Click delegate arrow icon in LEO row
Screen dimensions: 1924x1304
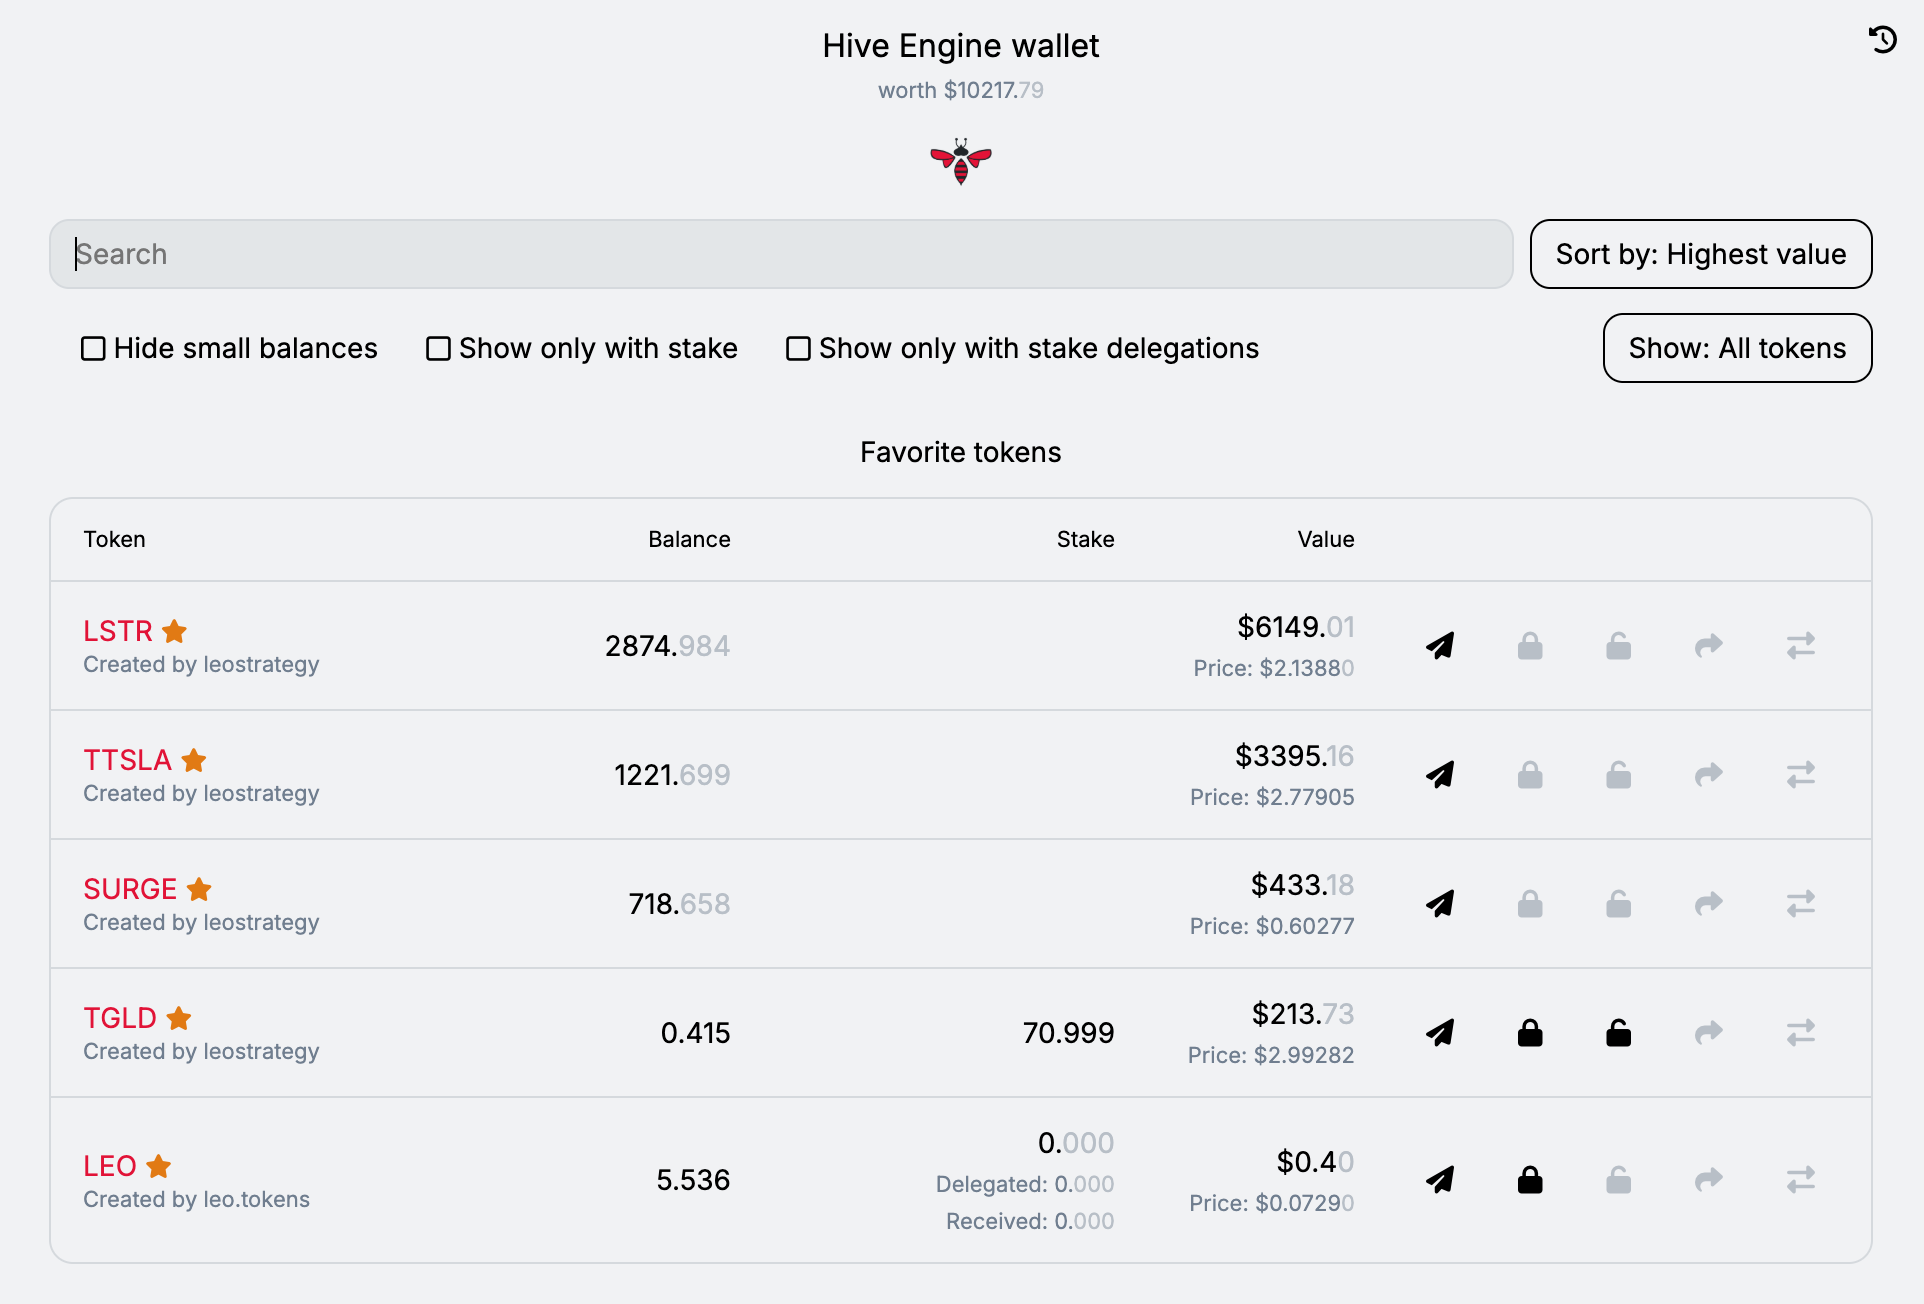click(x=1709, y=1180)
